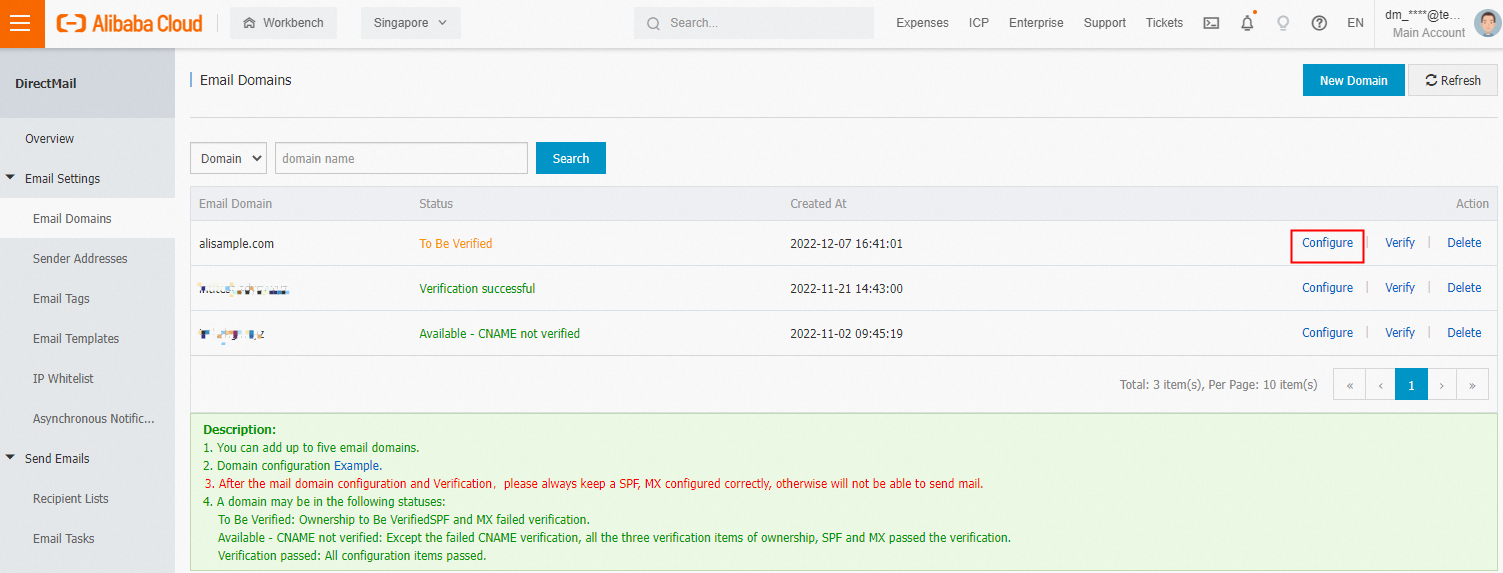The height and width of the screenshot is (573, 1503).
Task: Click the search magnifier icon in top bar
Action: coord(653,23)
